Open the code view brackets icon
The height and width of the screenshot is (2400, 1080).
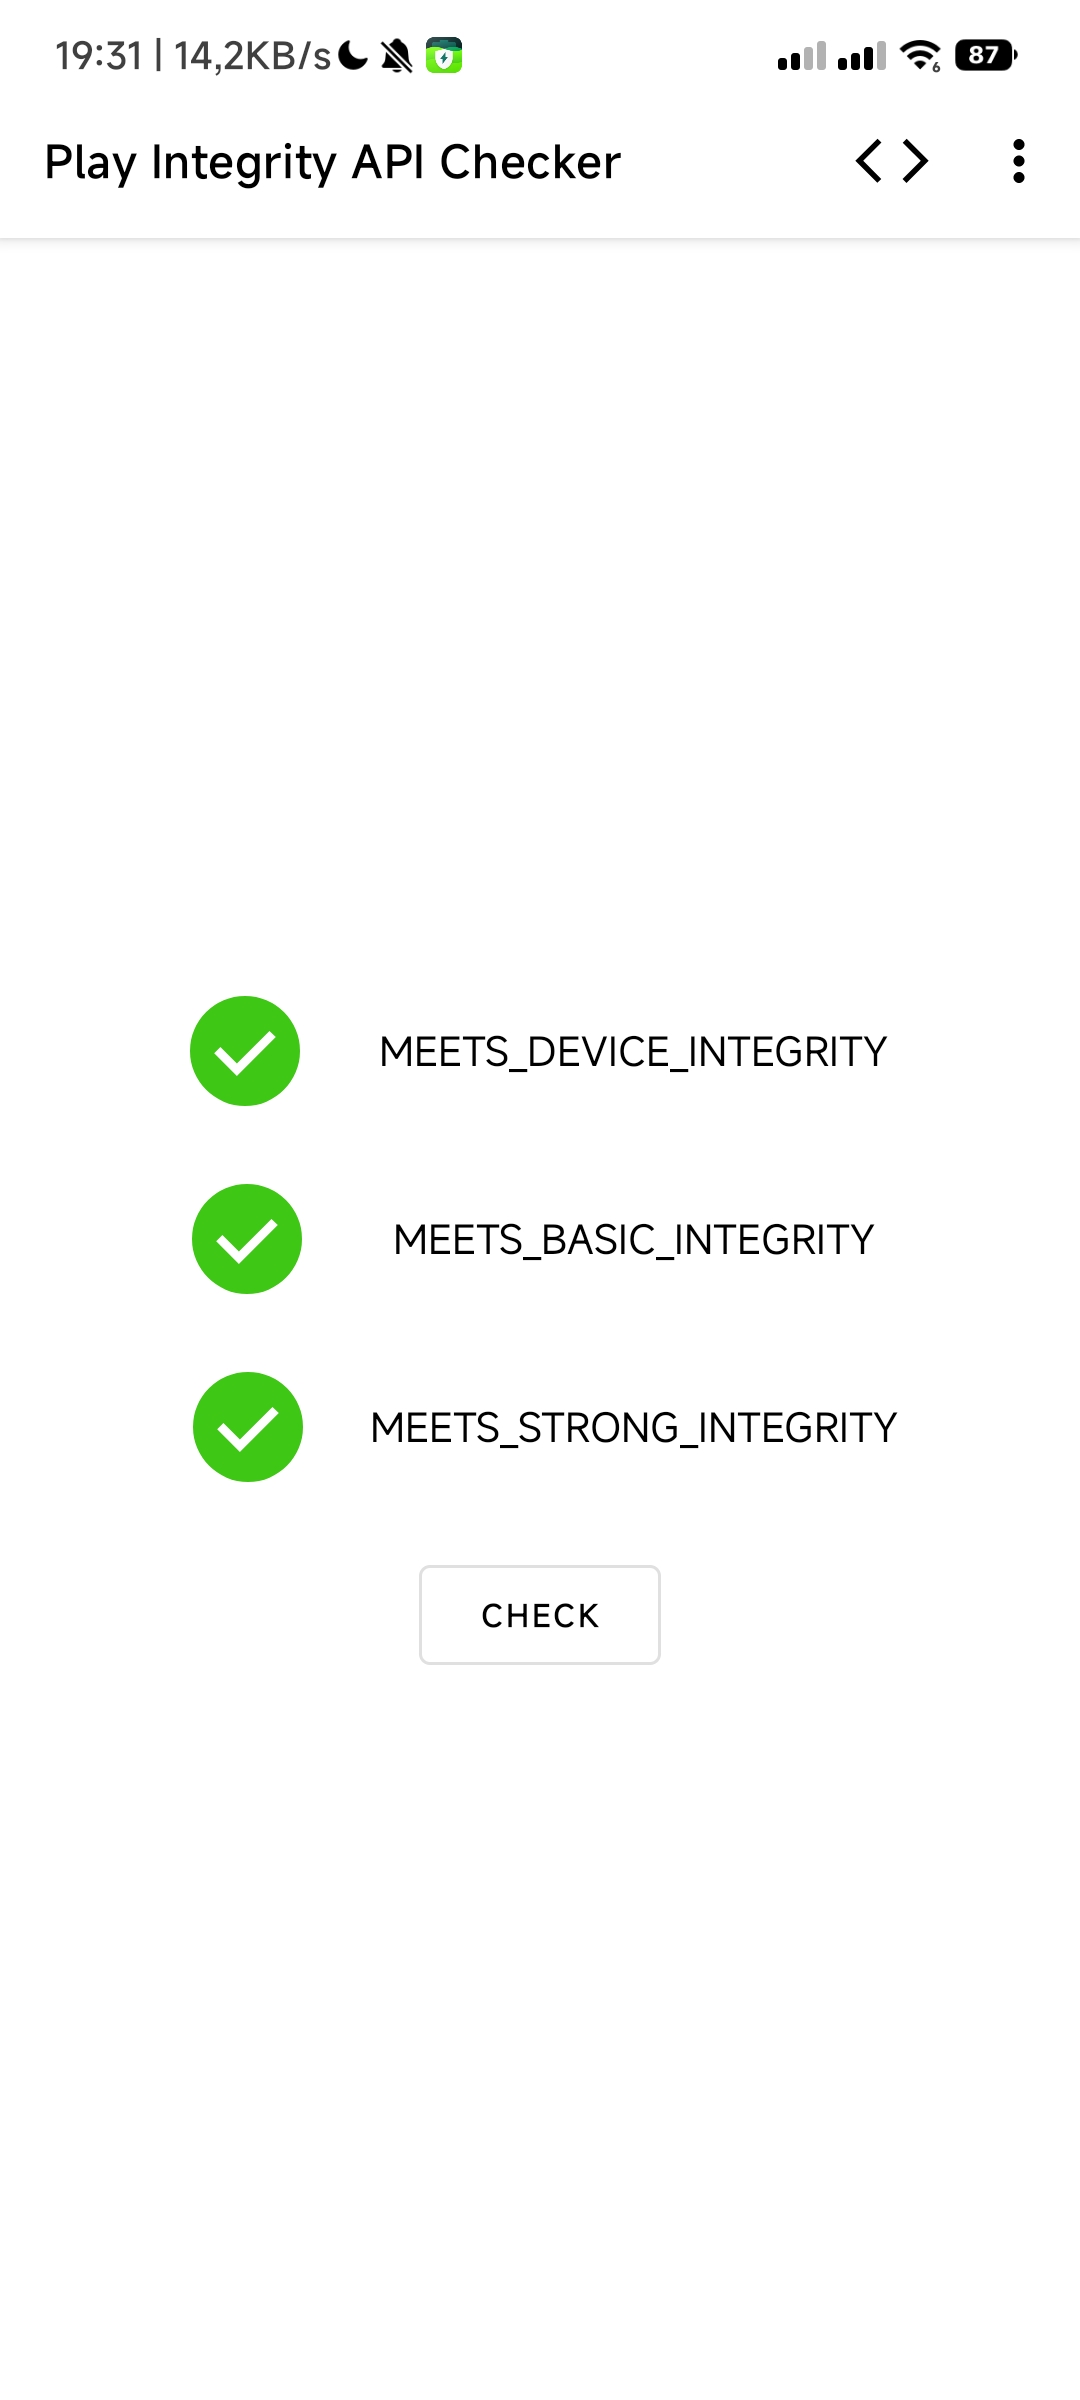pos(892,161)
